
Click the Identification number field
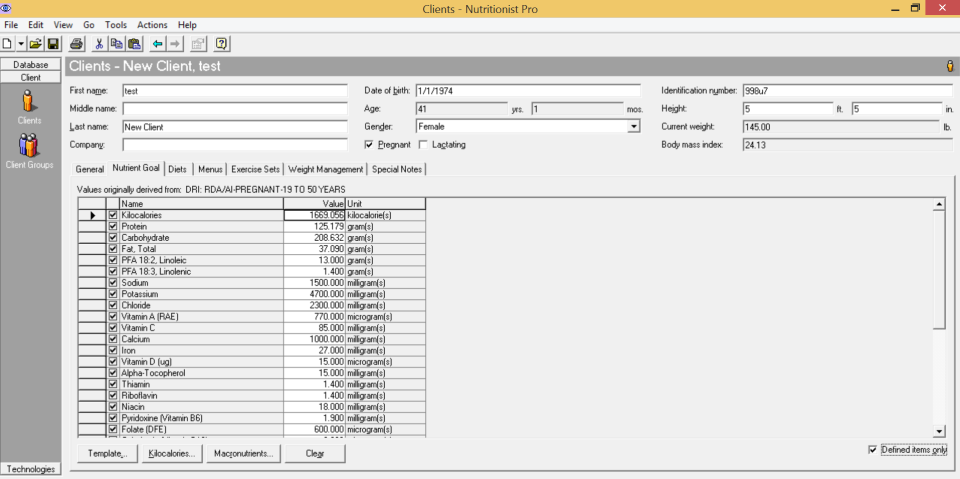click(847, 91)
